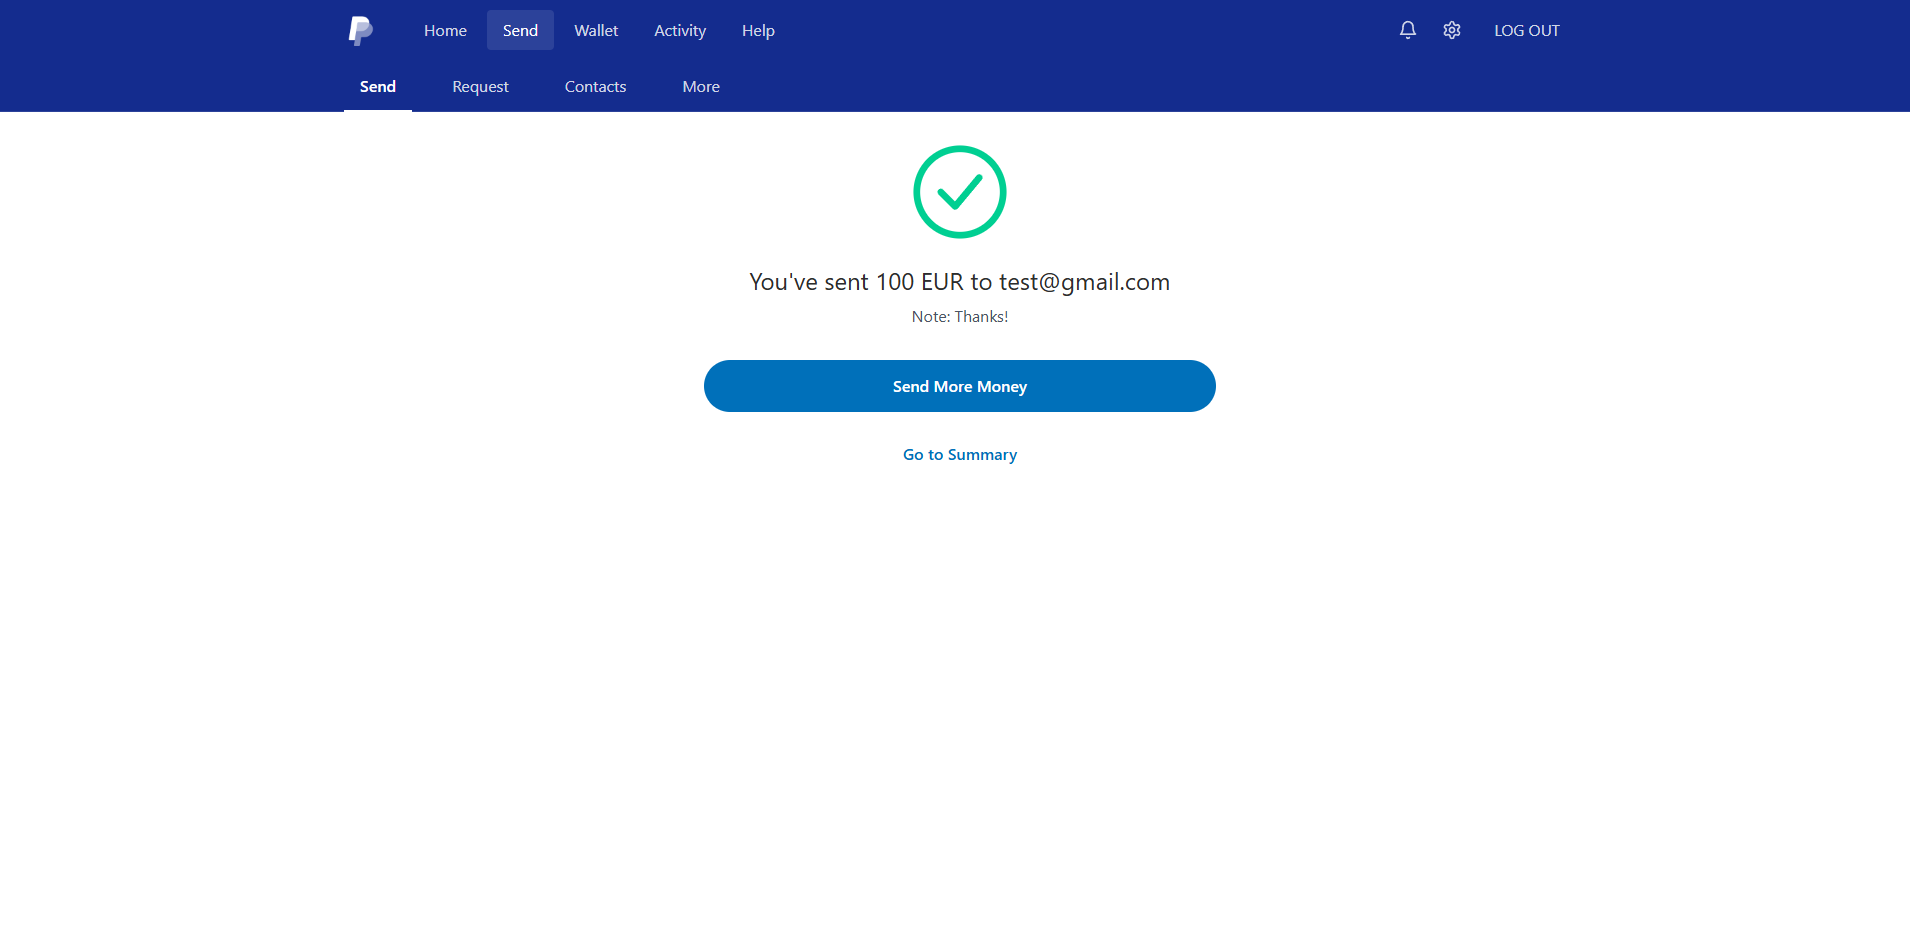
Task: Log out of the account
Action: point(1526,31)
